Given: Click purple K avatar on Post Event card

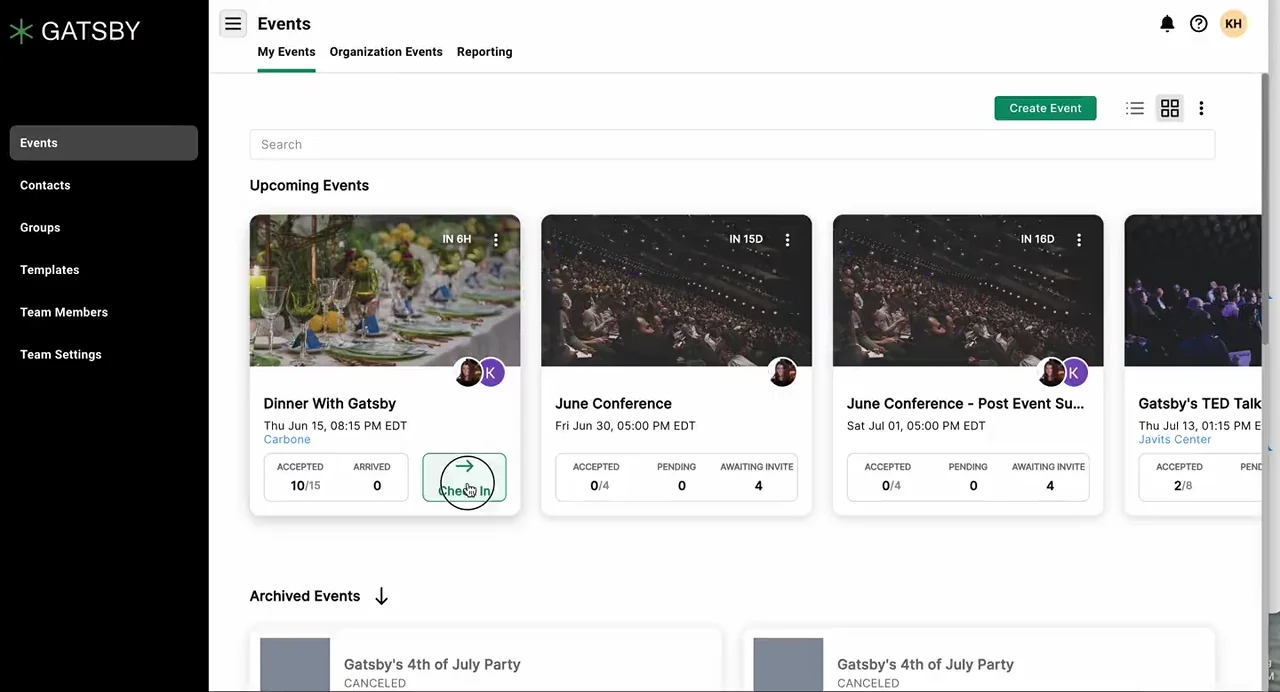Looking at the screenshot, I should tap(1074, 372).
